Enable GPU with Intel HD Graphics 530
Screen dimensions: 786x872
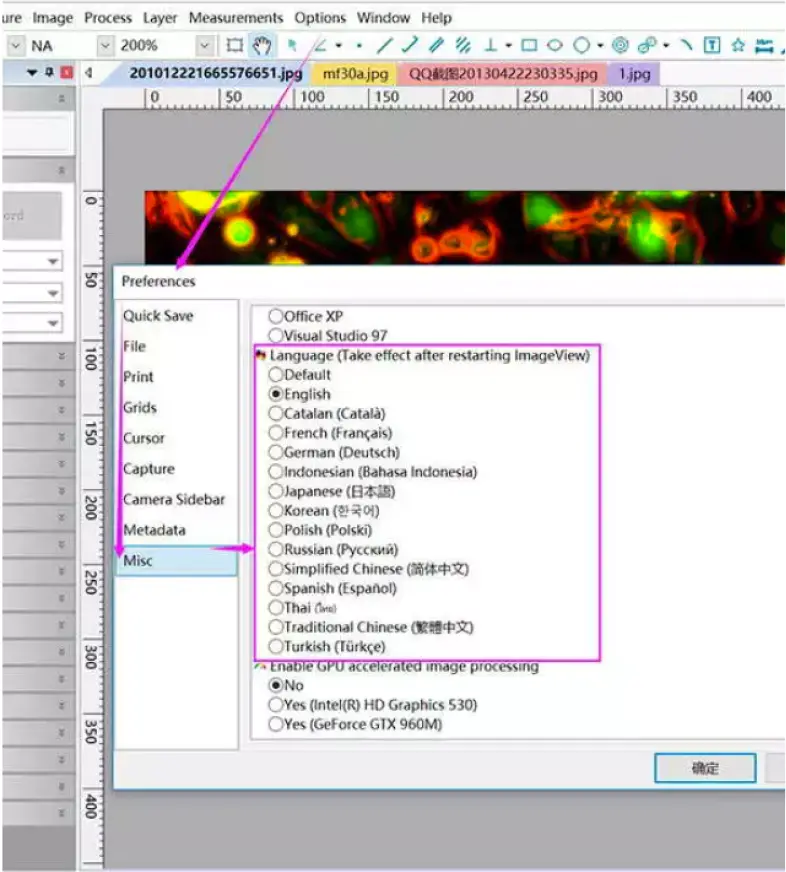click(276, 705)
